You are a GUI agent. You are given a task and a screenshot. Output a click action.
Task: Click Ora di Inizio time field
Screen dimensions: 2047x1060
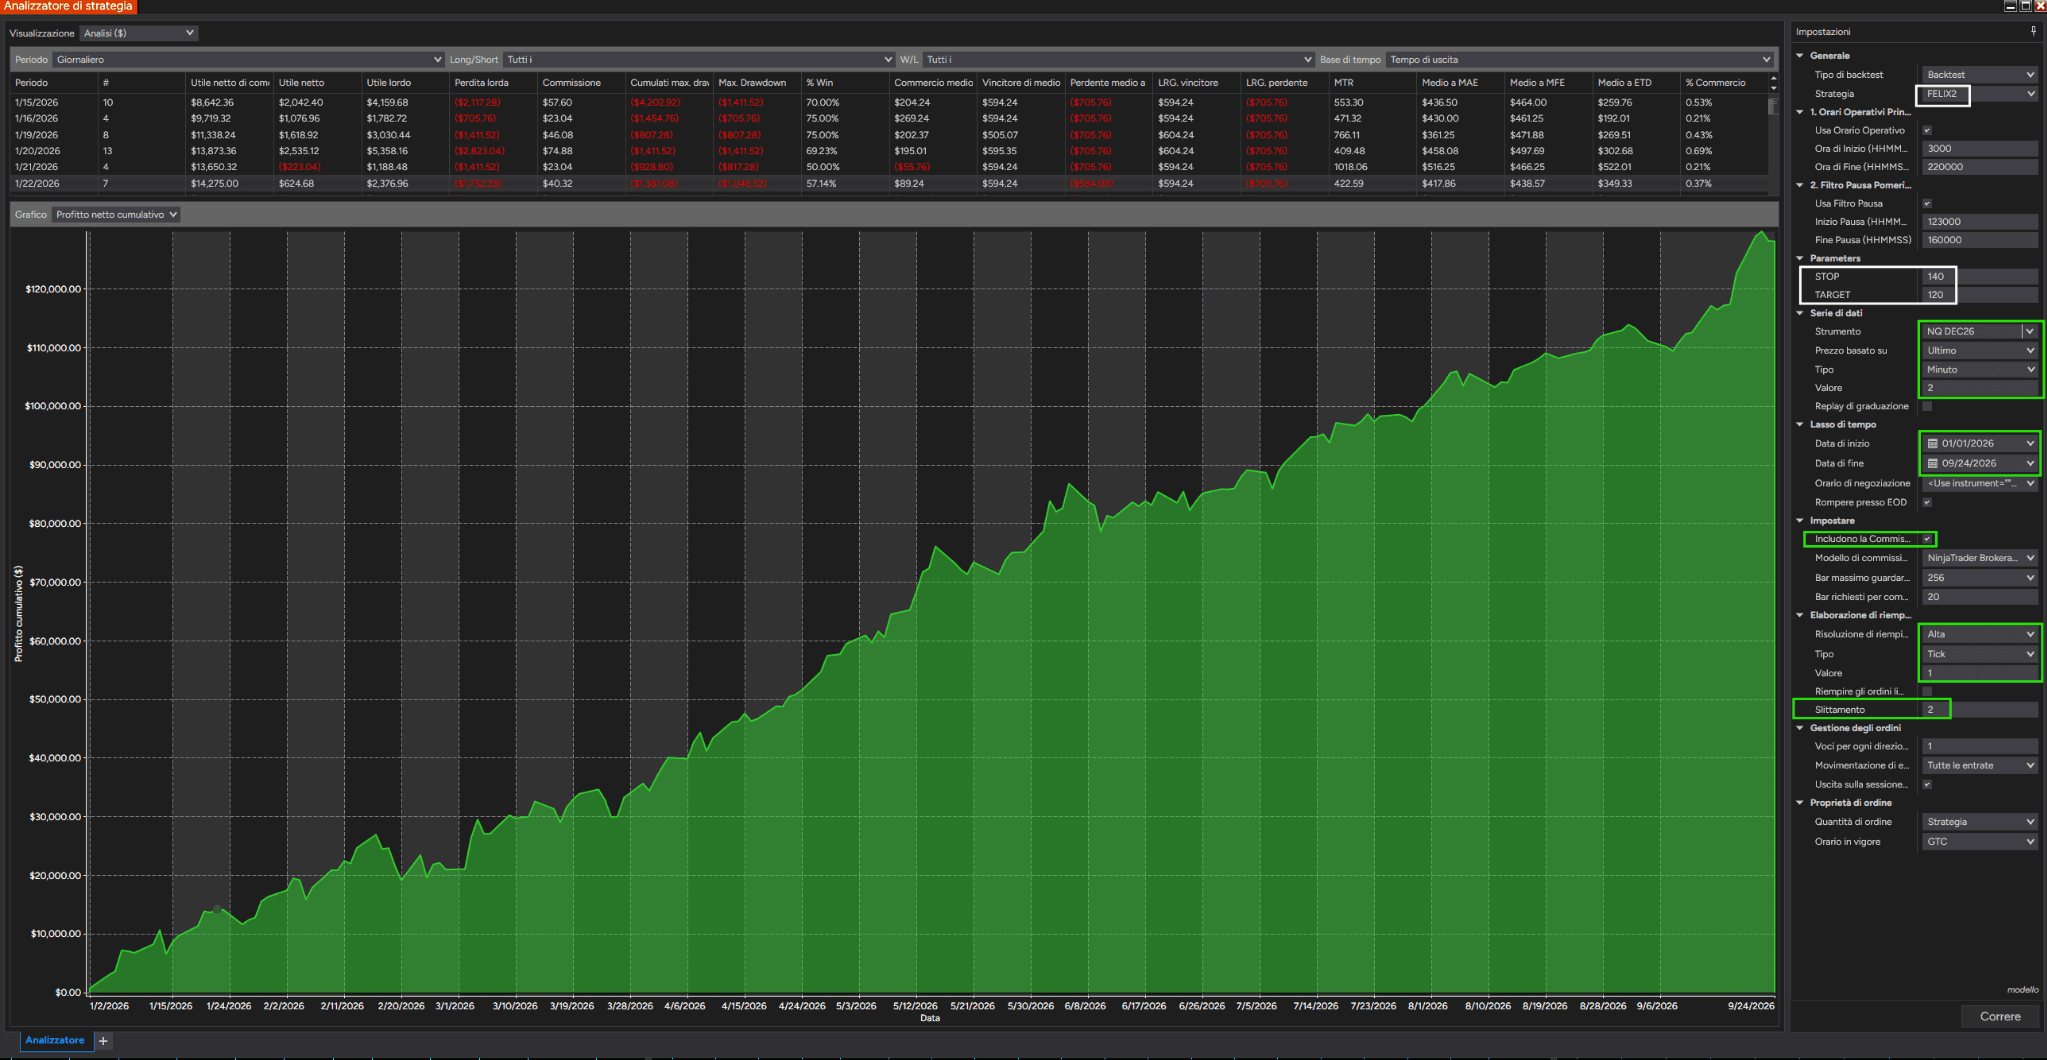coord(1980,149)
